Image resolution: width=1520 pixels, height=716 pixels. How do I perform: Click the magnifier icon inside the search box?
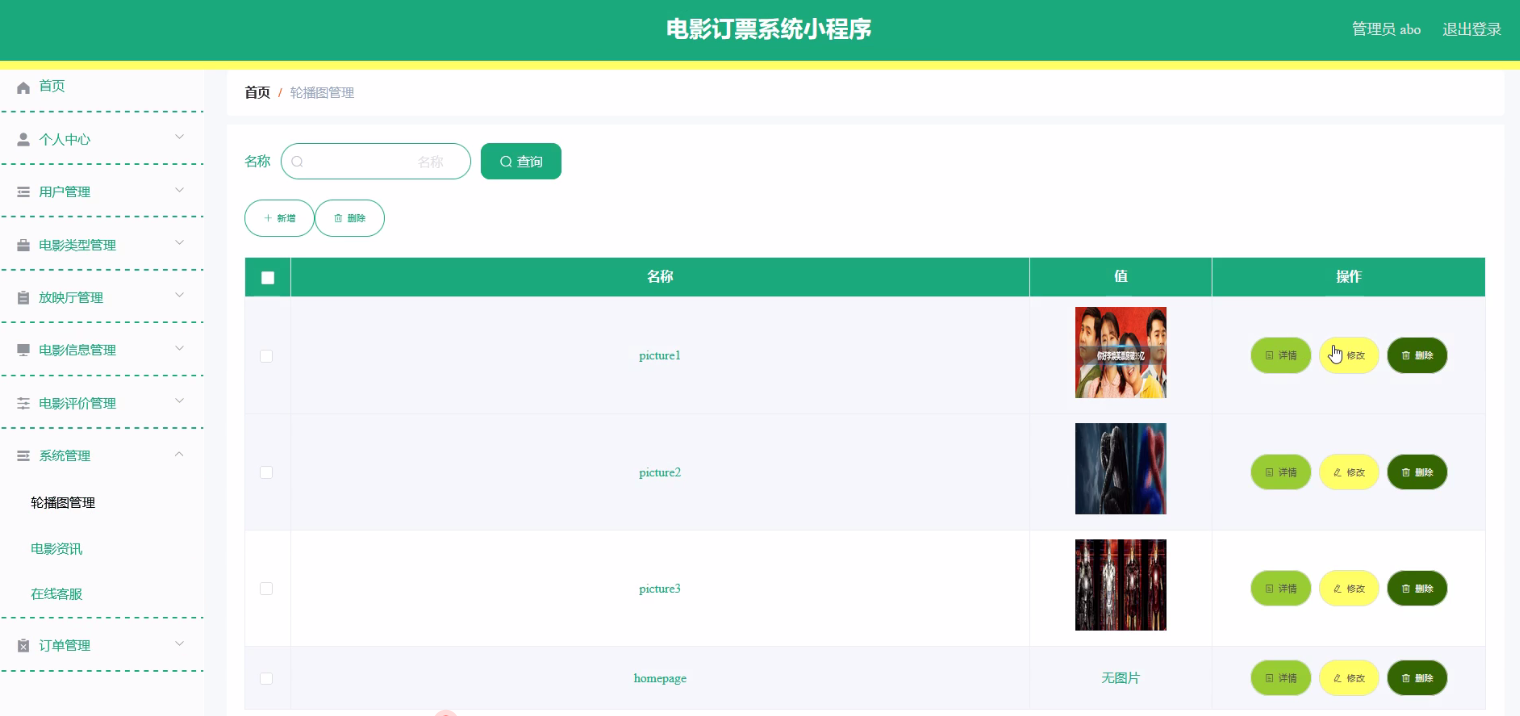pos(297,161)
